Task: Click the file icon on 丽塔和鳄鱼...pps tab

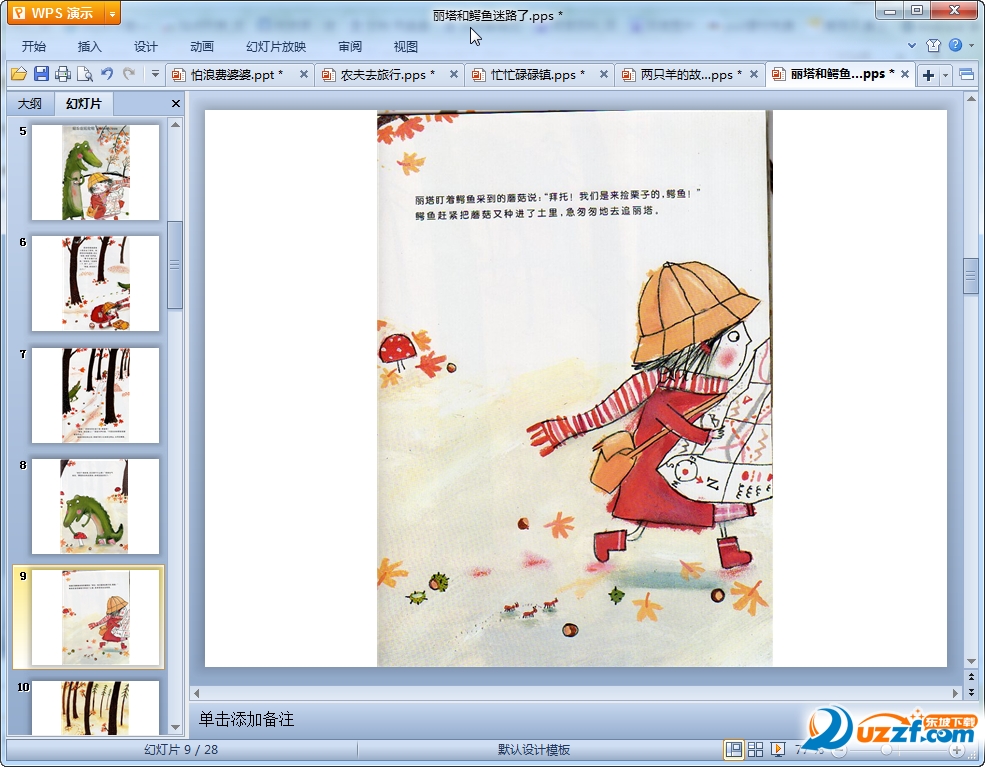Action: tap(779, 75)
